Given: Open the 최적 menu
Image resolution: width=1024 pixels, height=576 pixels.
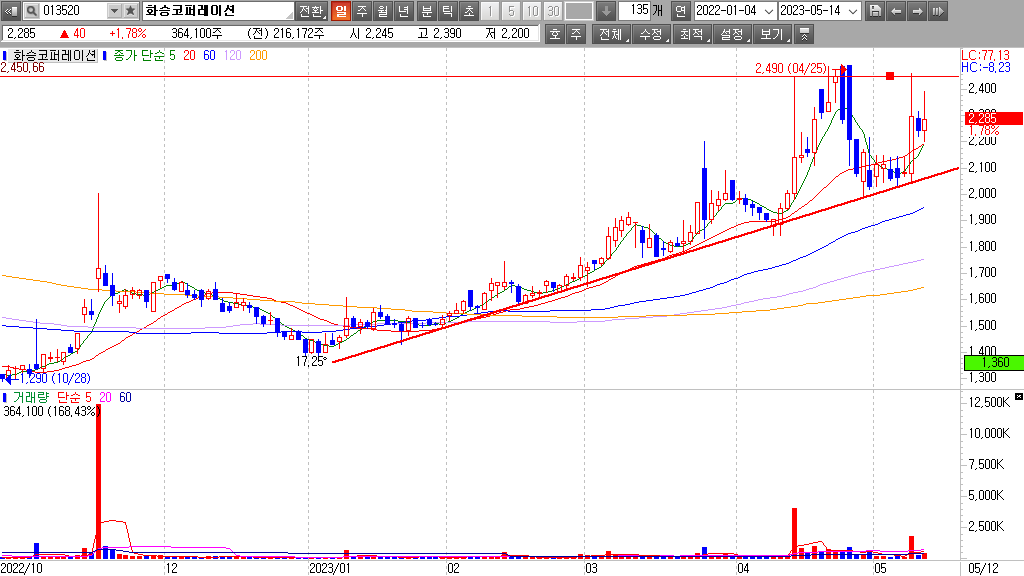Looking at the screenshot, I should 692,34.
